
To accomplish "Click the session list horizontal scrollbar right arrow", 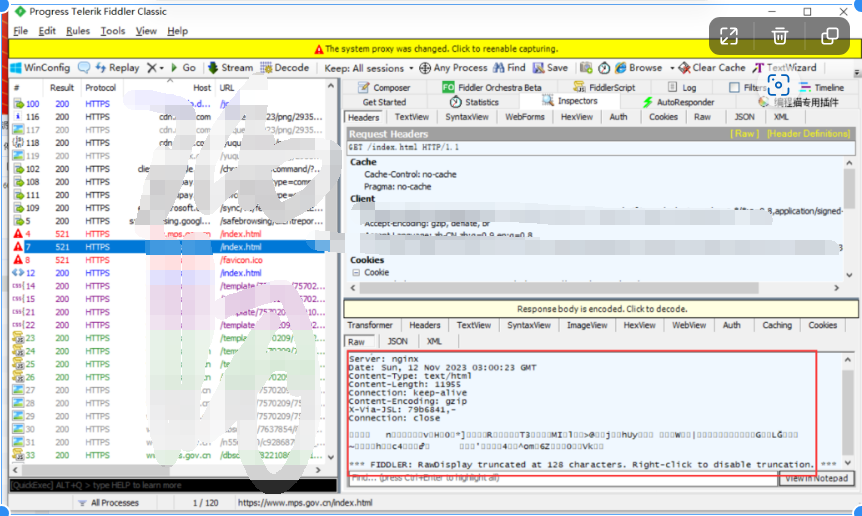I will 318,470.
